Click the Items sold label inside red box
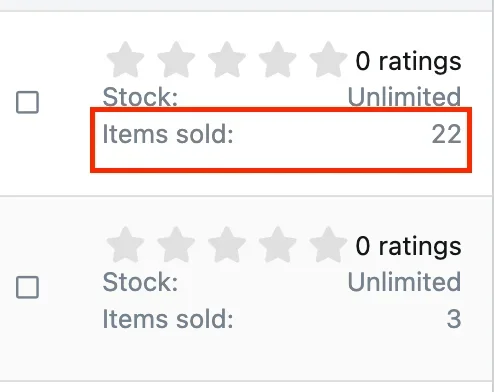494x392 pixels. [168, 134]
